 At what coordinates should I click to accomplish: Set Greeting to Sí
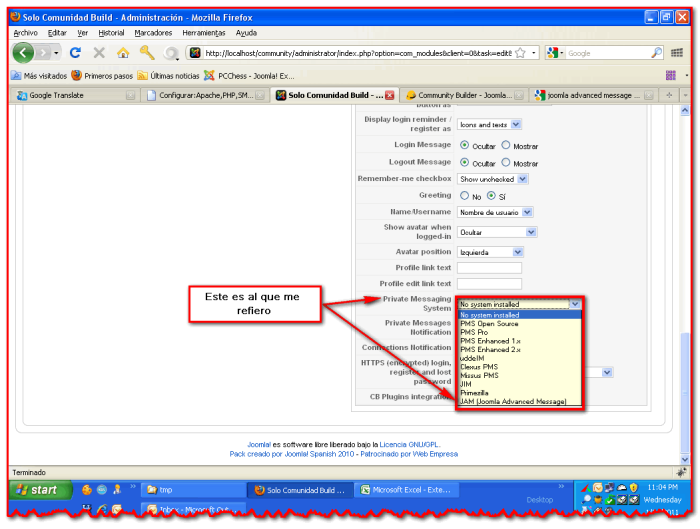coord(491,196)
